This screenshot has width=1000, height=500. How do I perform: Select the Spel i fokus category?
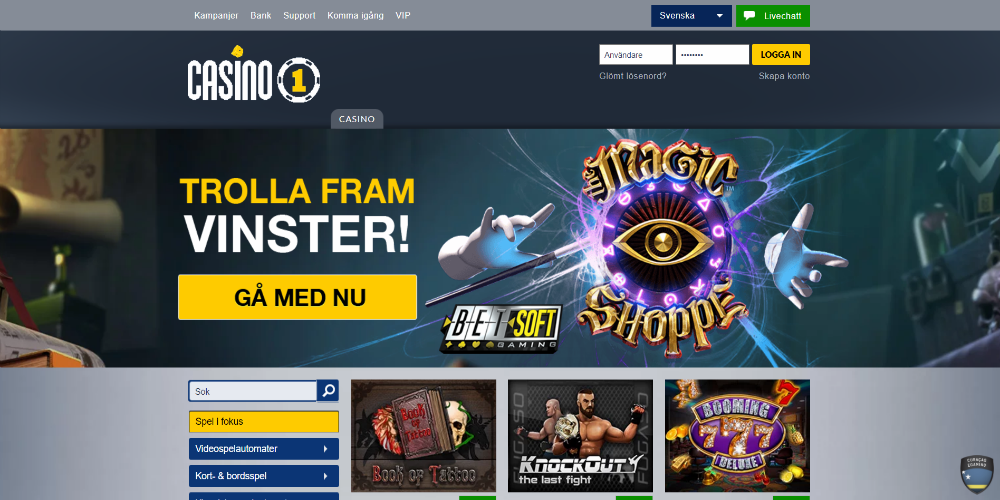click(x=263, y=422)
